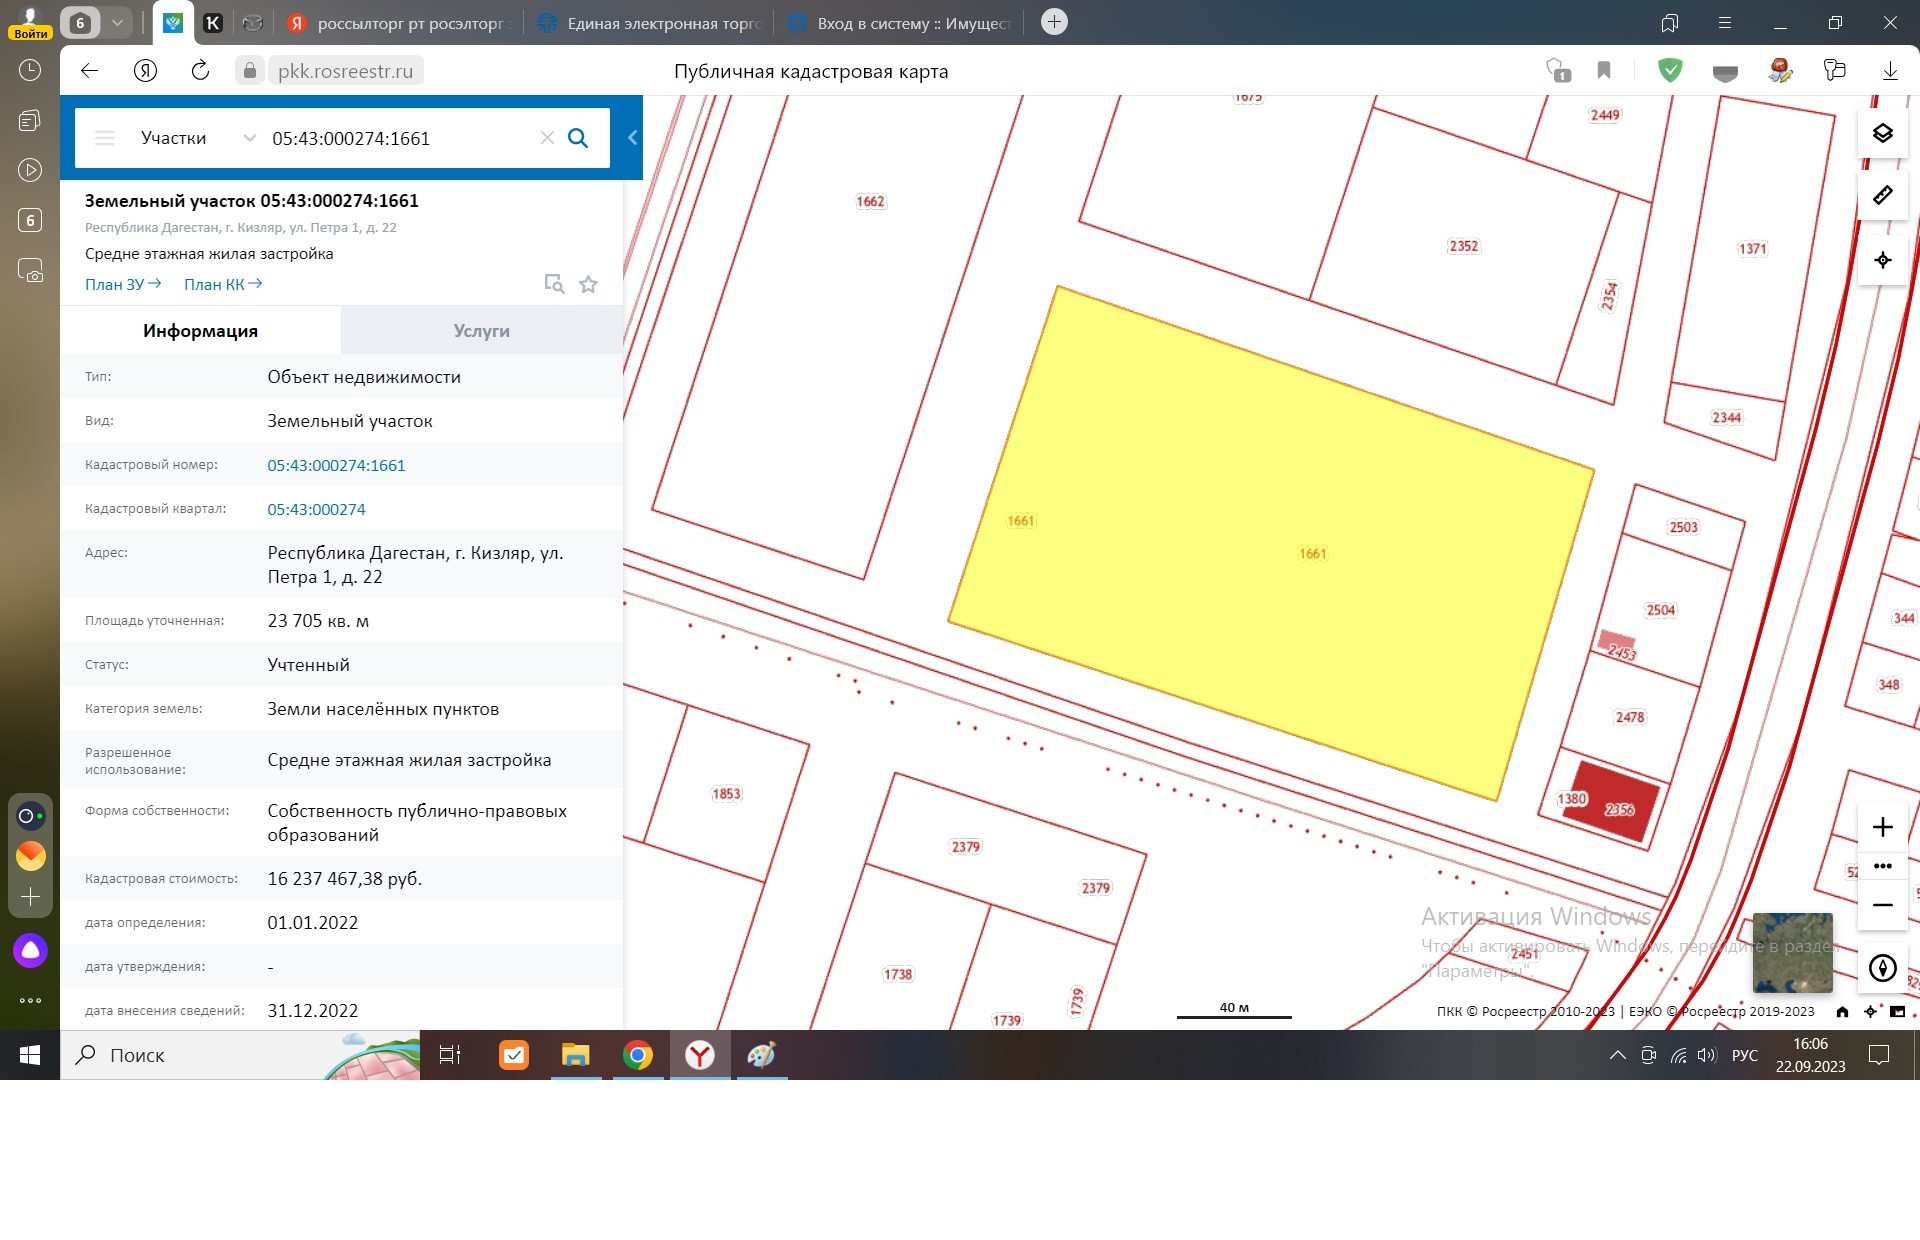This screenshot has height=1240, width=1920.
Task: Open the hamburger menu in search bar
Action: (105, 138)
